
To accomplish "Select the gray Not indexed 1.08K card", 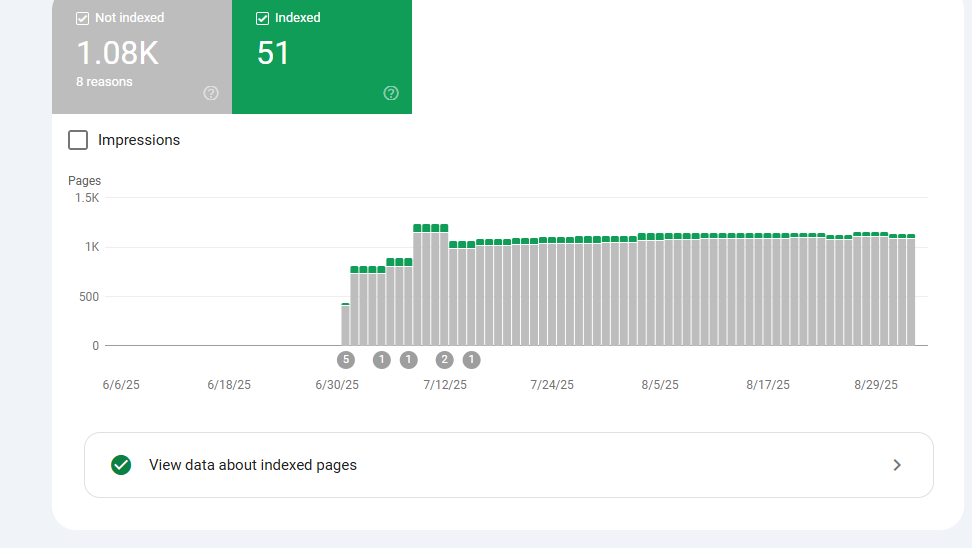I will 141,55.
